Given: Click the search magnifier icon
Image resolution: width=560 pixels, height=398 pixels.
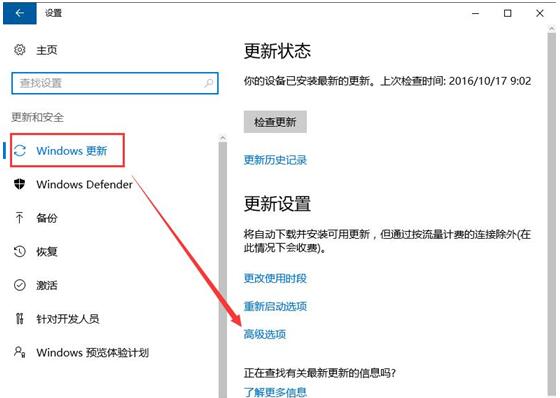Looking at the screenshot, I should [209, 83].
